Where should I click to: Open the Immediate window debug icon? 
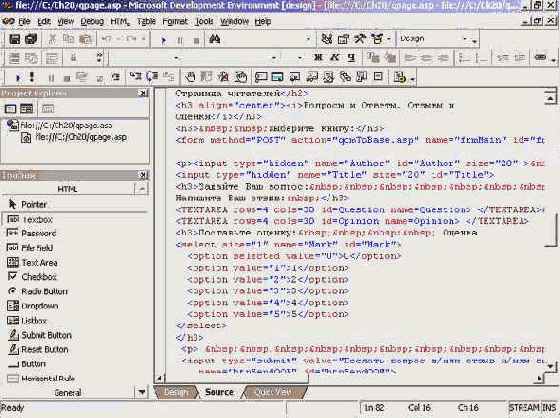point(261,76)
